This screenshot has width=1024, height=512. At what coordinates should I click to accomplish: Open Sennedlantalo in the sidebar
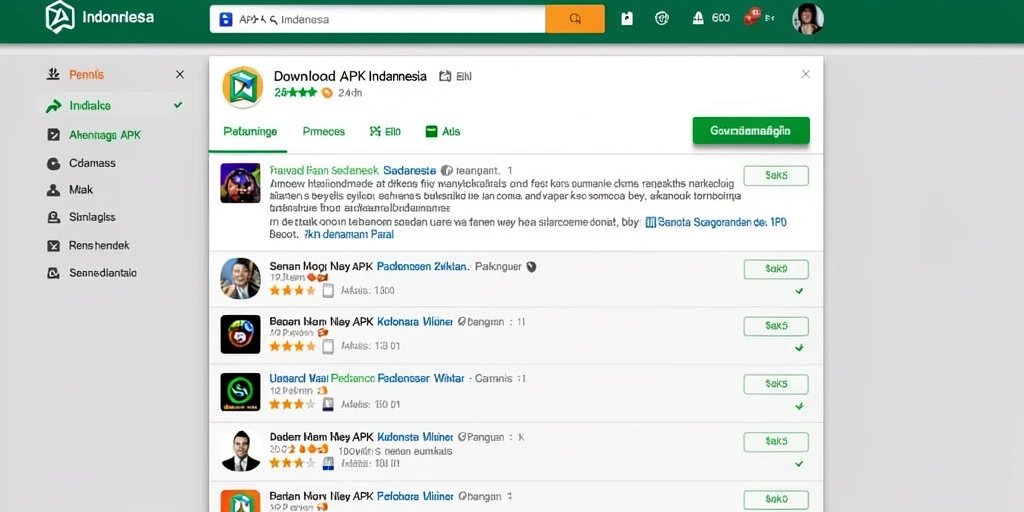click(x=103, y=273)
